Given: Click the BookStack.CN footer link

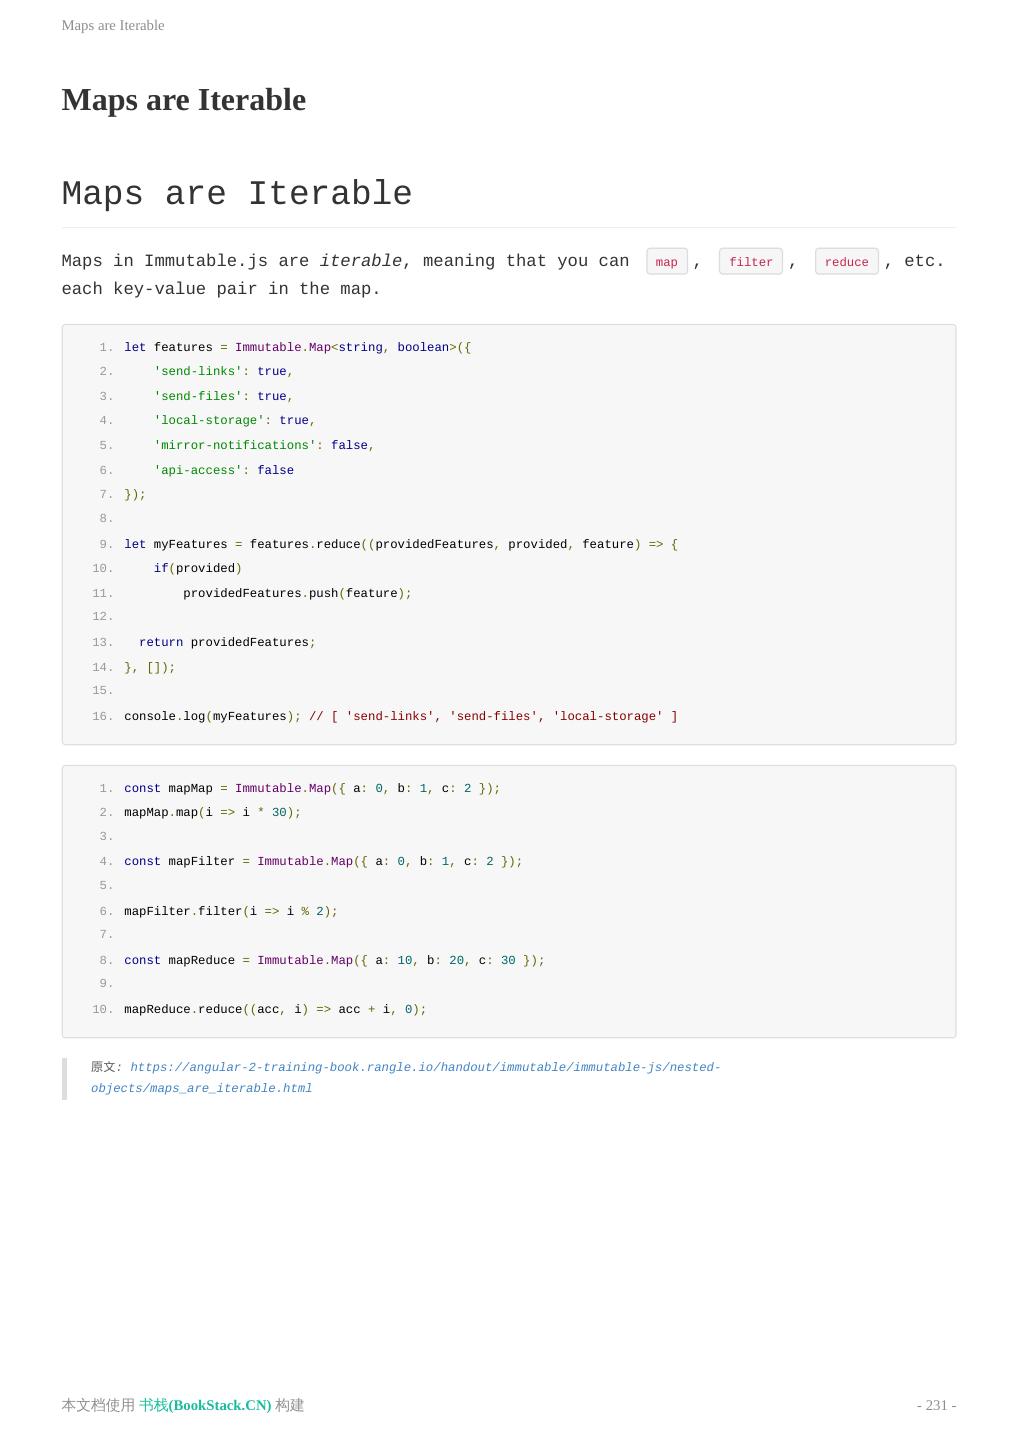Looking at the screenshot, I should click(x=205, y=1405).
